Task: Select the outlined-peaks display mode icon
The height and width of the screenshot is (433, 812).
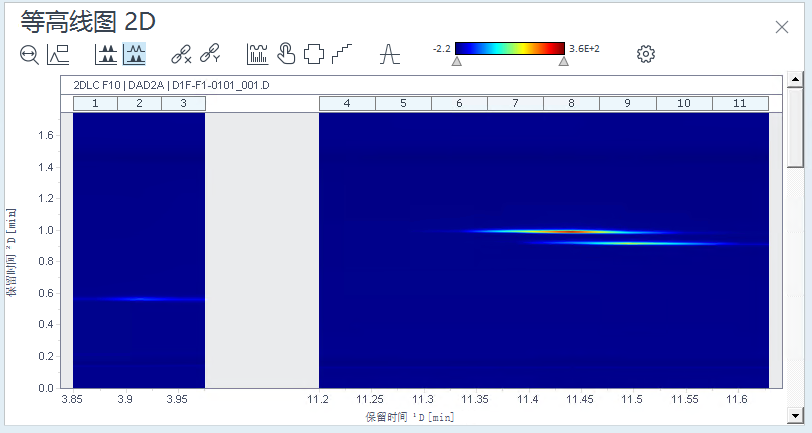Action: (x=134, y=54)
